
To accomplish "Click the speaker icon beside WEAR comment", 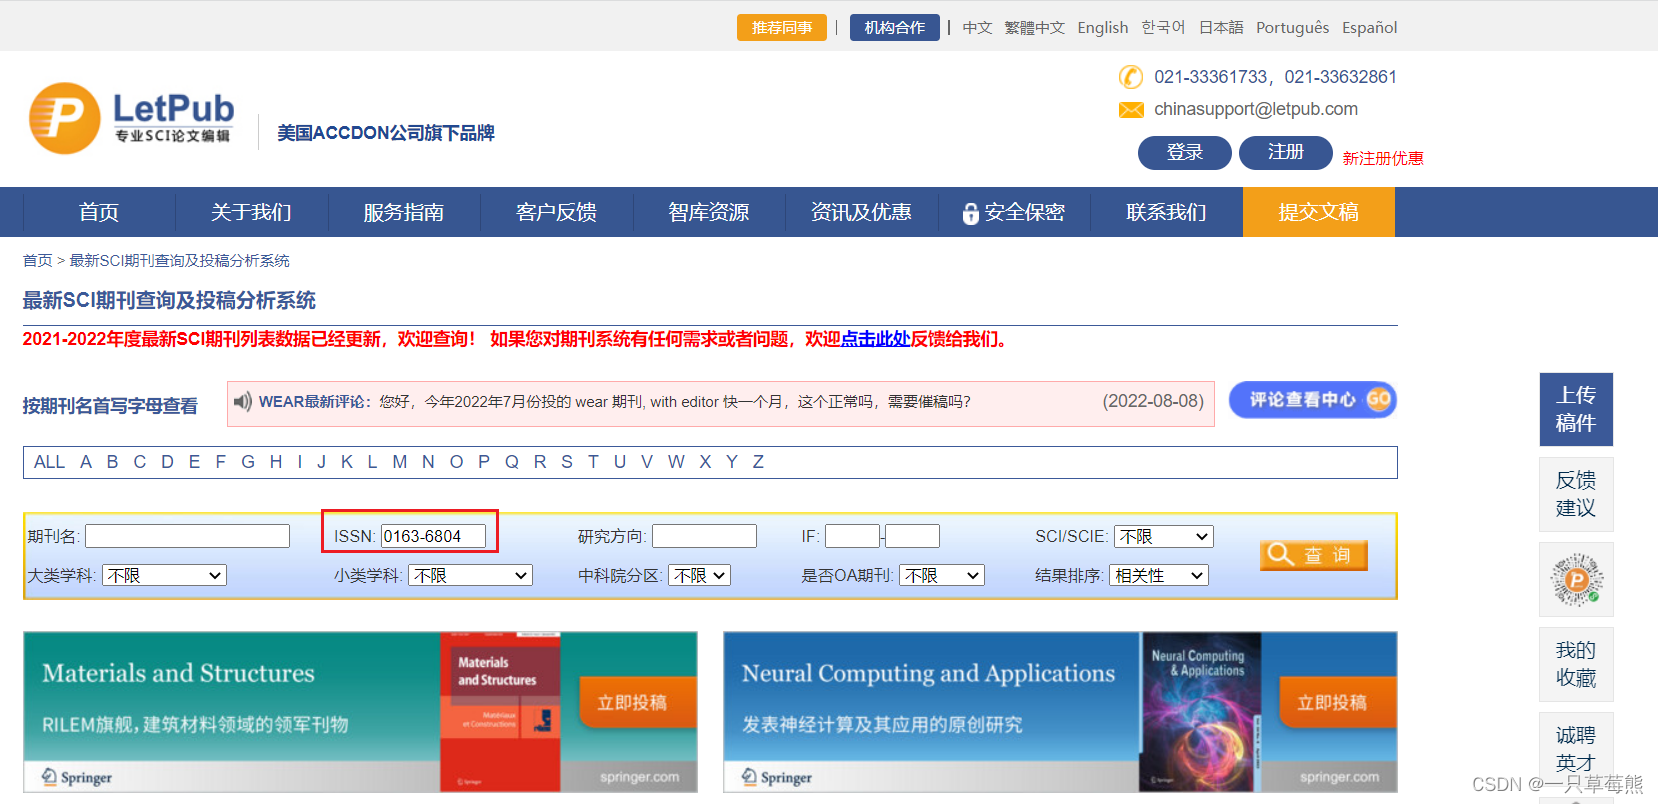I will (x=242, y=401).
